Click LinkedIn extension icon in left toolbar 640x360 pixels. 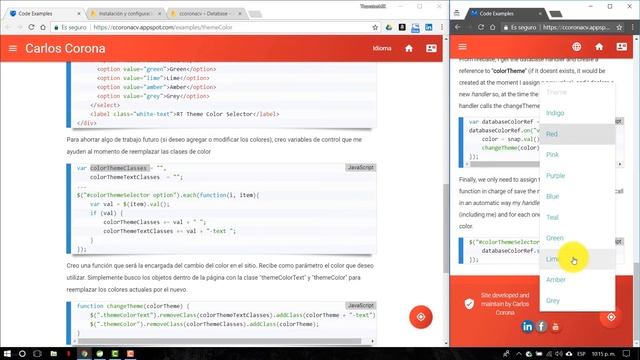click(429, 27)
